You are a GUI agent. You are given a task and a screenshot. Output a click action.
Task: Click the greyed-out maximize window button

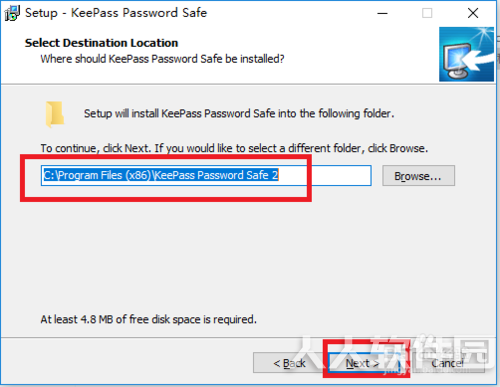click(x=427, y=13)
